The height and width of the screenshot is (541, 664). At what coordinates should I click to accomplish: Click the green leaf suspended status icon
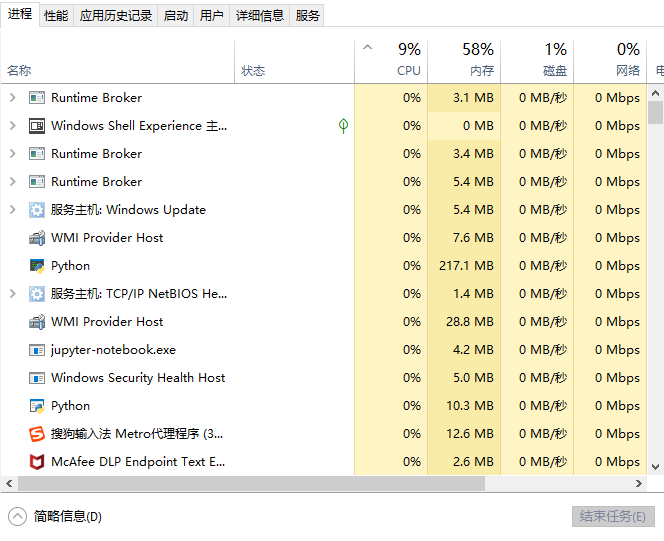(343, 126)
